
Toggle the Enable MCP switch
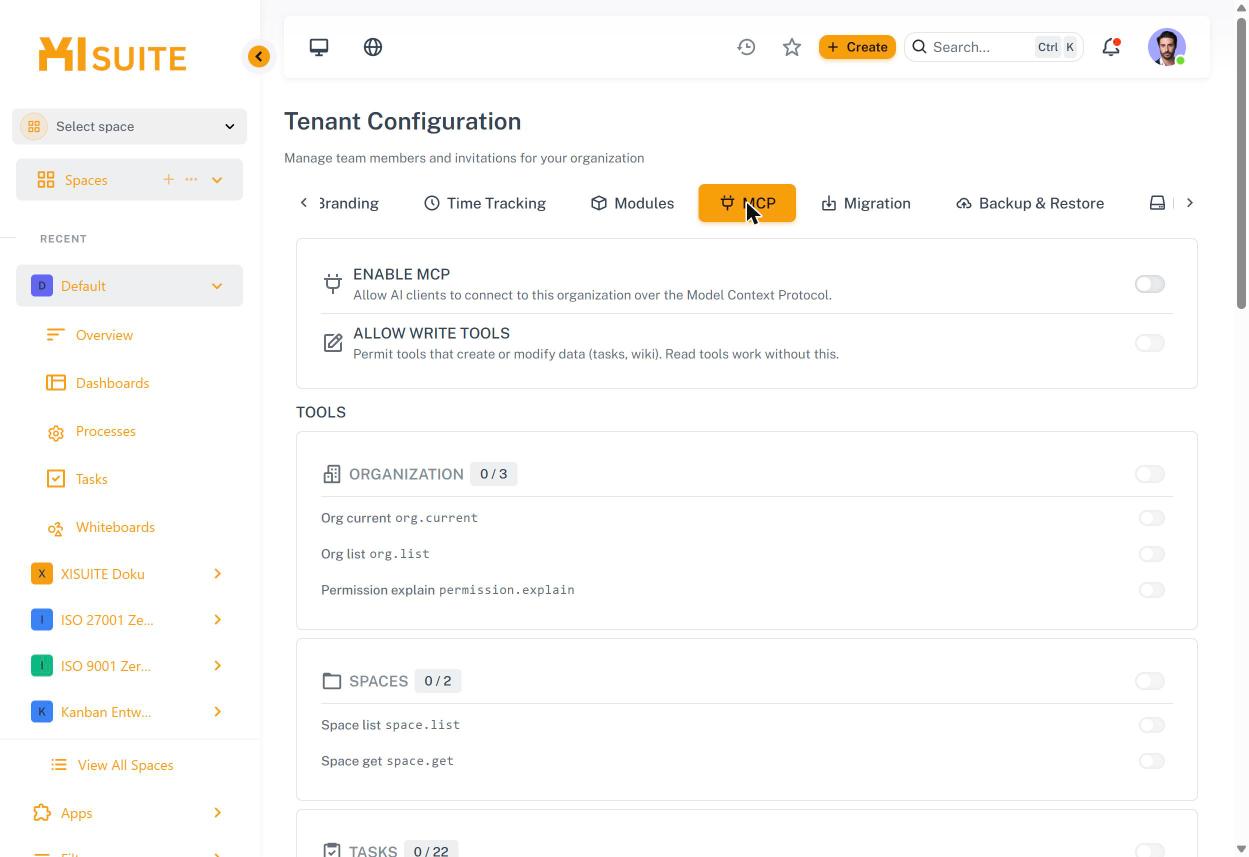tap(1150, 284)
